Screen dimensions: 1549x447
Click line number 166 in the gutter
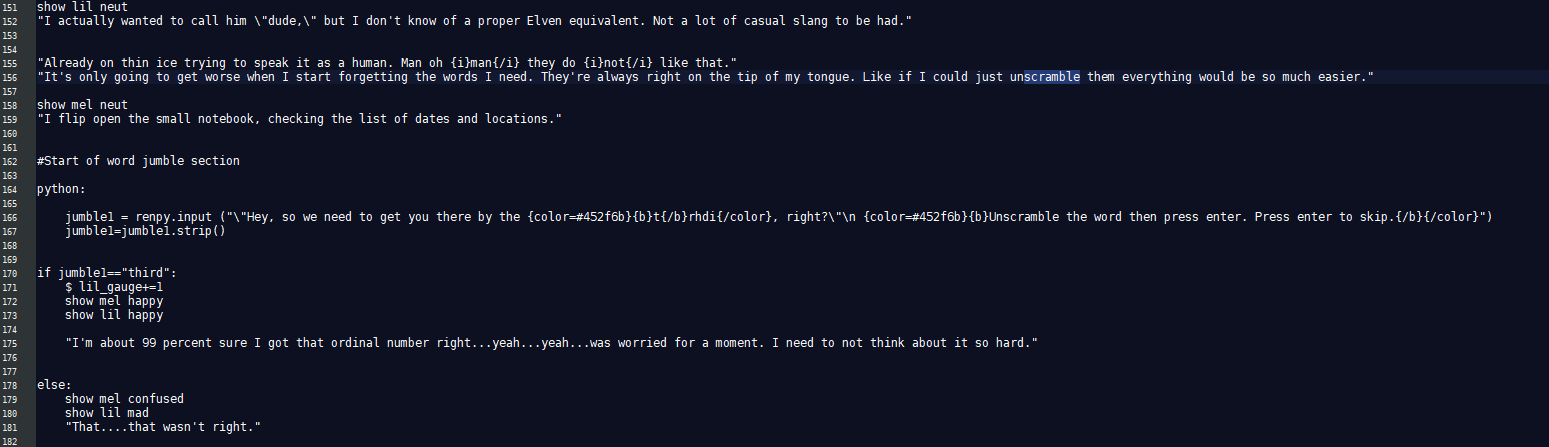tap(15, 217)
